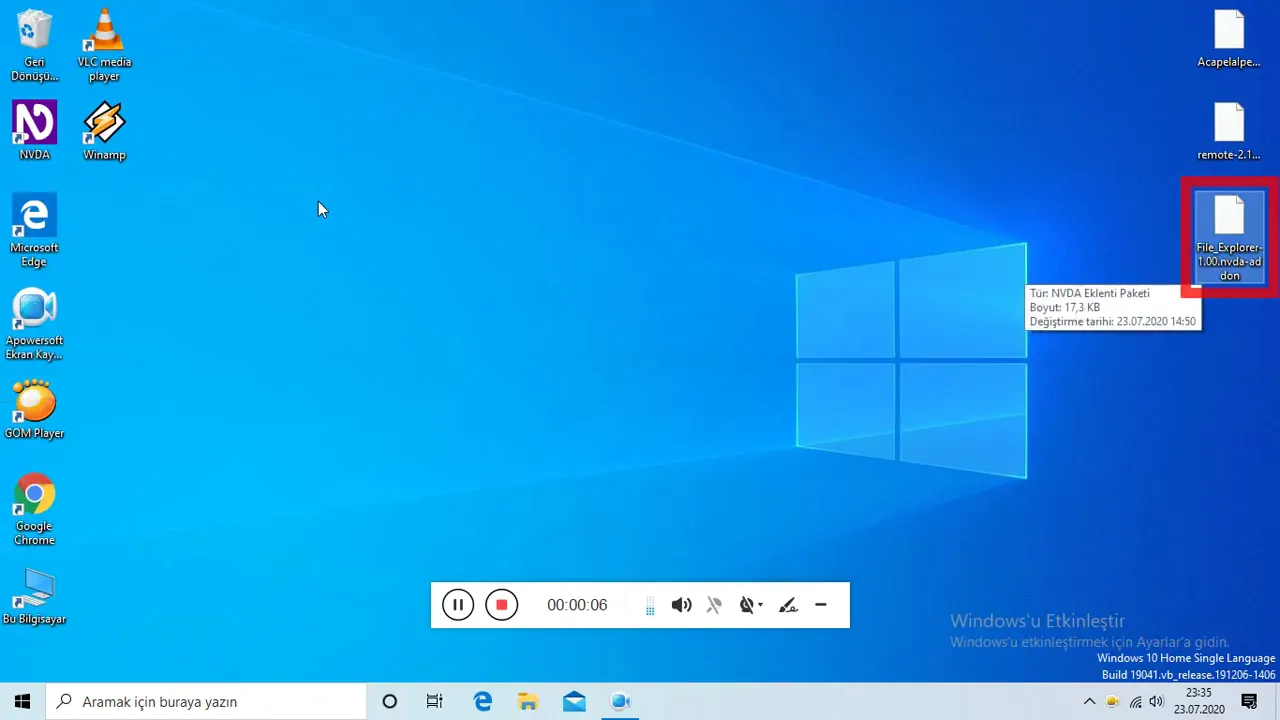Expand hidden system tray icons
Image resolution: width=1280 pixels, height=720 pixels.
(1089, 701)
